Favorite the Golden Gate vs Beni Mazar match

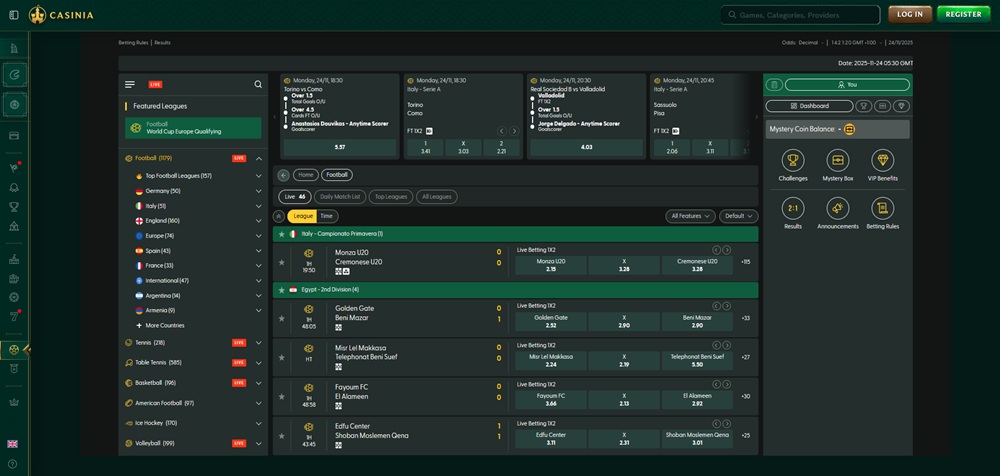pos(281,318)
